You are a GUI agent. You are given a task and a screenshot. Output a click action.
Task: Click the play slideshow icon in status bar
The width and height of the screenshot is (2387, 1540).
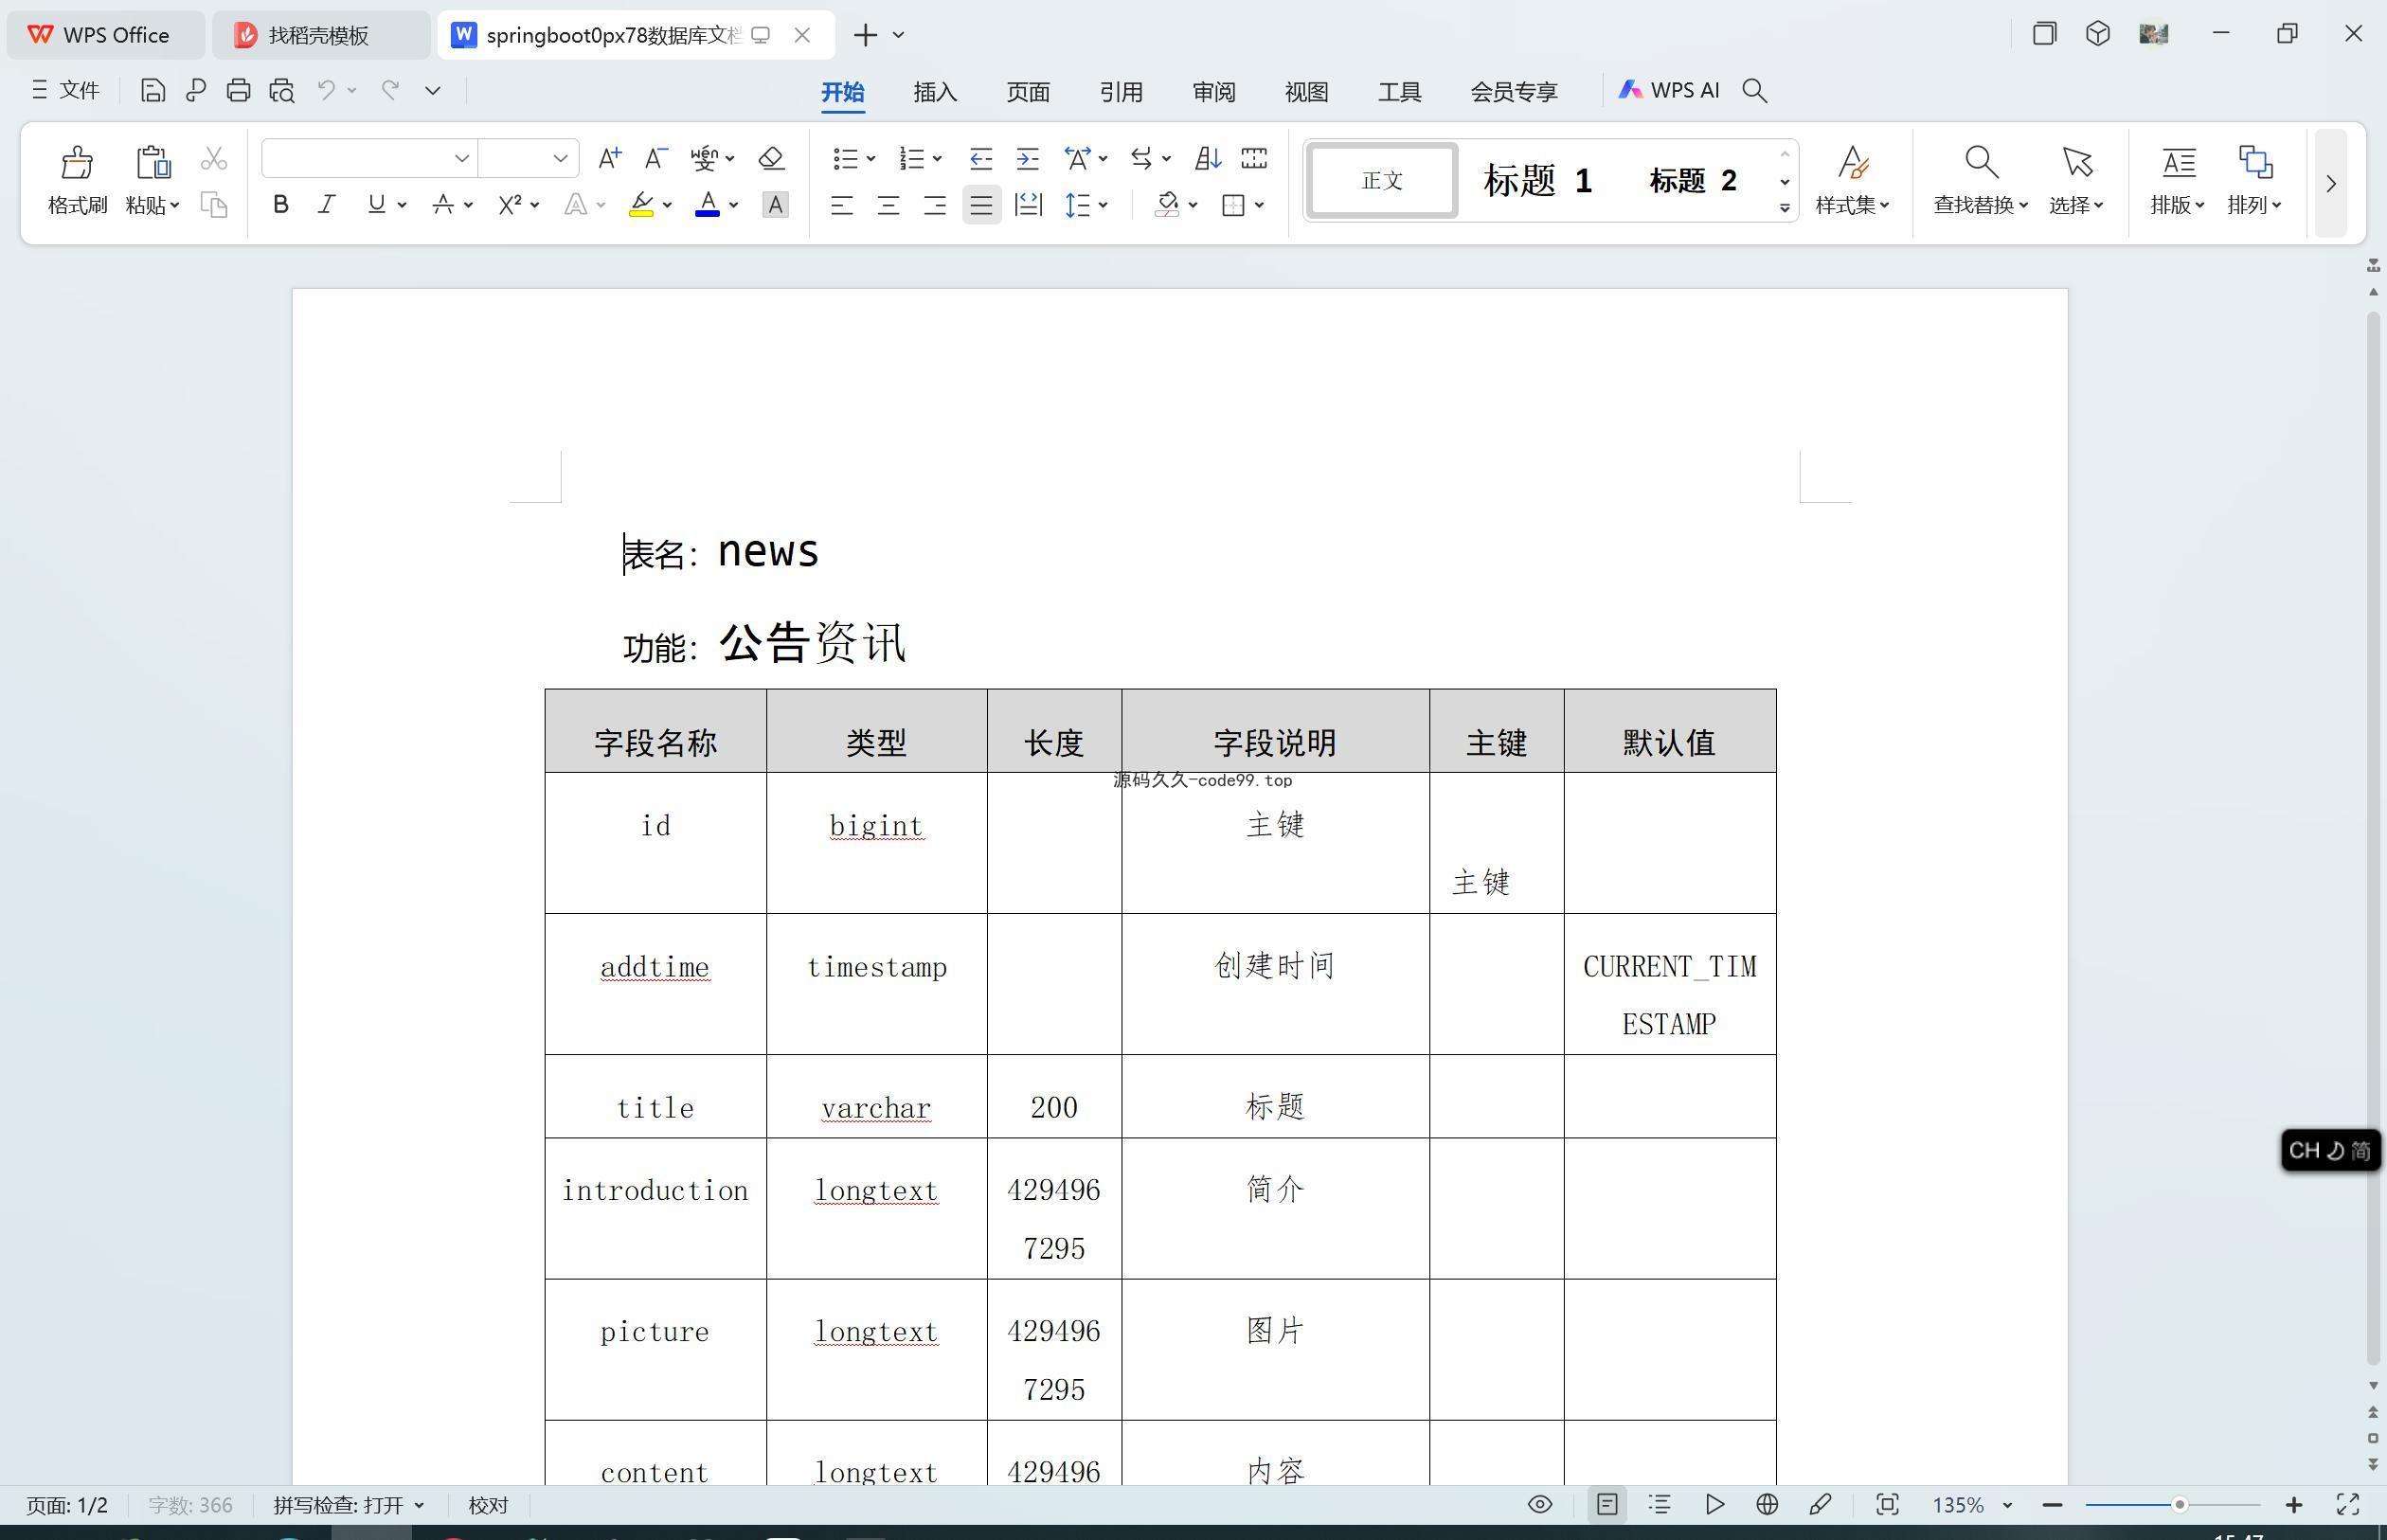[x=1714, y=1504]
